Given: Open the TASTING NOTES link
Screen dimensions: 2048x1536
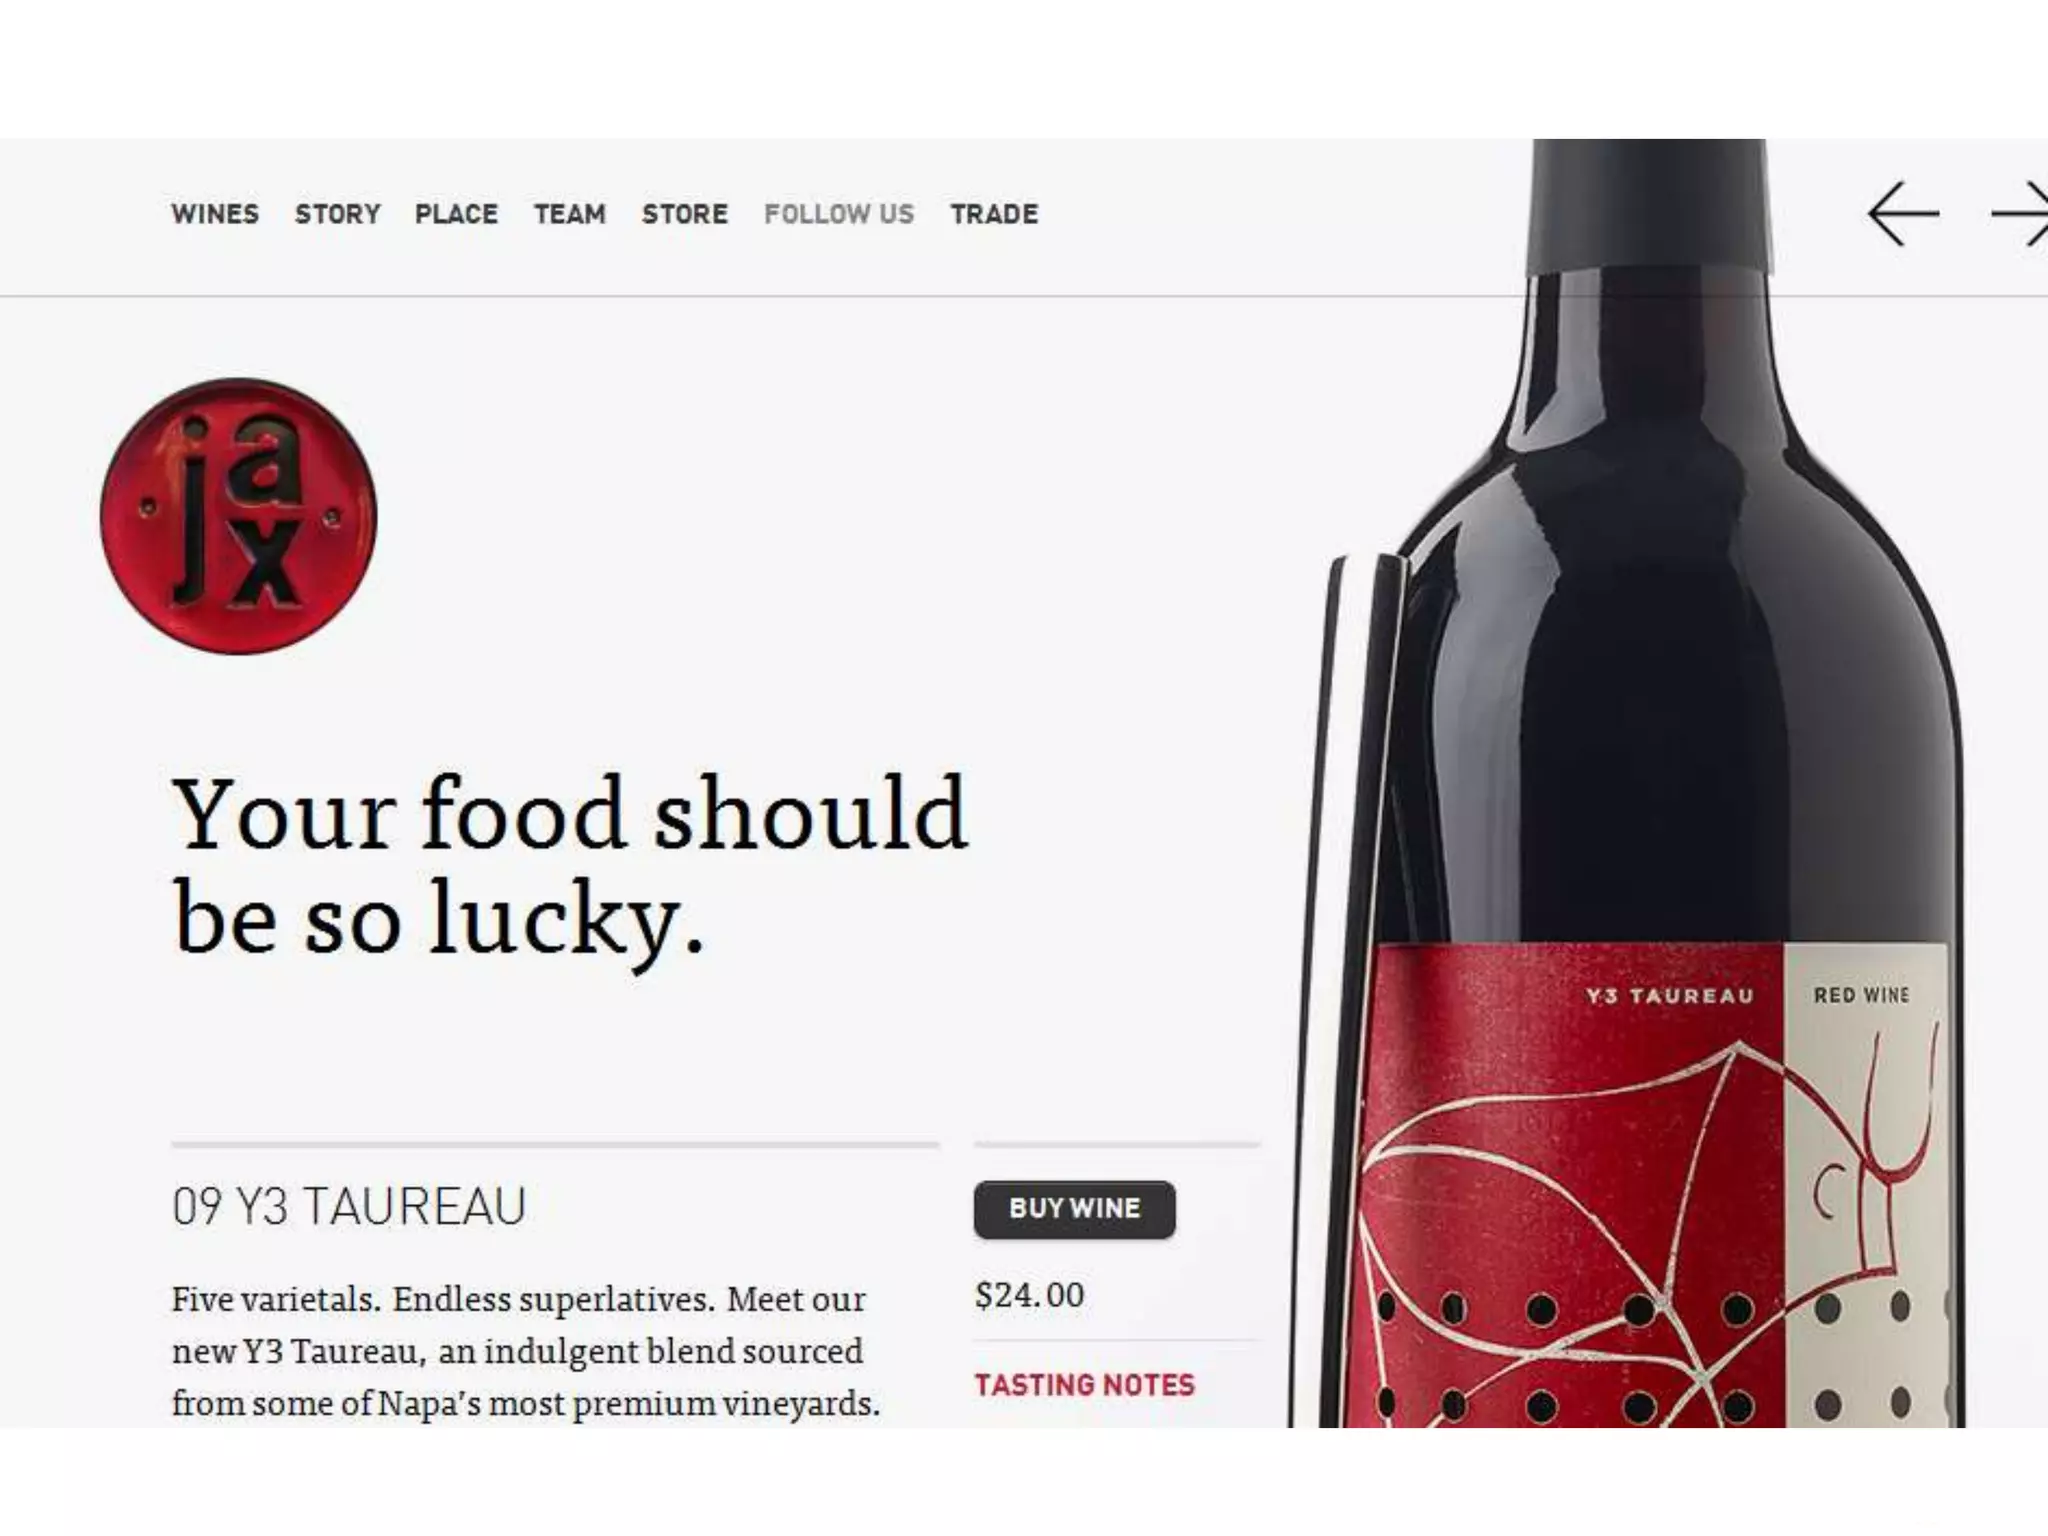Looking at the screenshot, I should tap(1085, 1385).
